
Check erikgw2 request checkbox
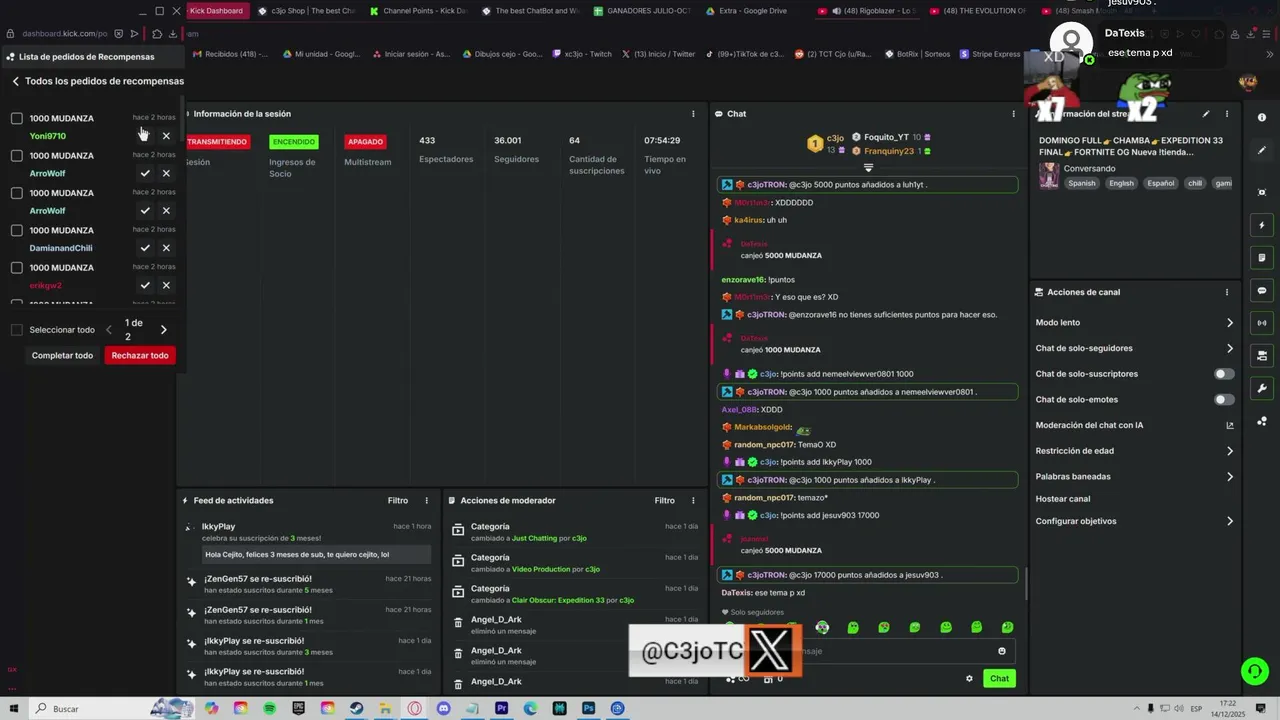point(17,267)
